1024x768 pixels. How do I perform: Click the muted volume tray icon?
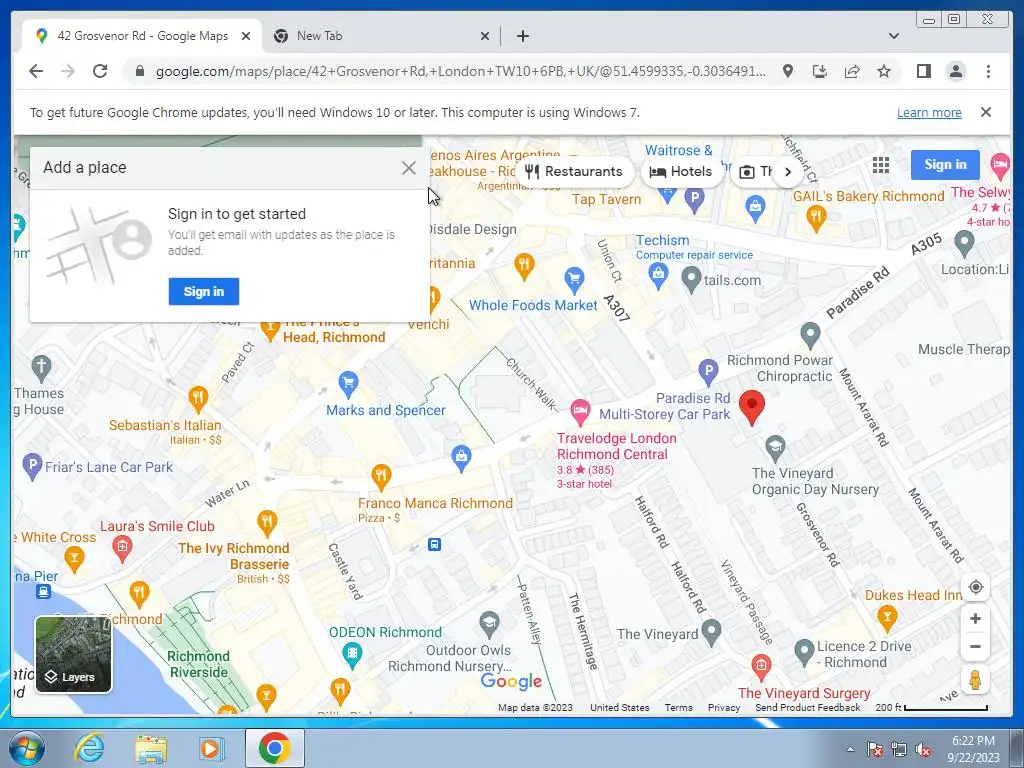coord(922,749)
